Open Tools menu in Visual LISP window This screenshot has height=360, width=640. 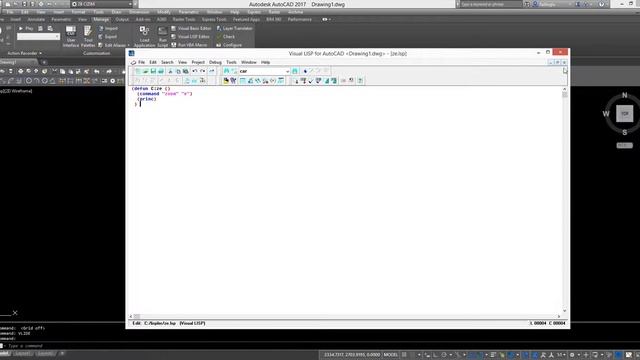click(x=231, y=62)
